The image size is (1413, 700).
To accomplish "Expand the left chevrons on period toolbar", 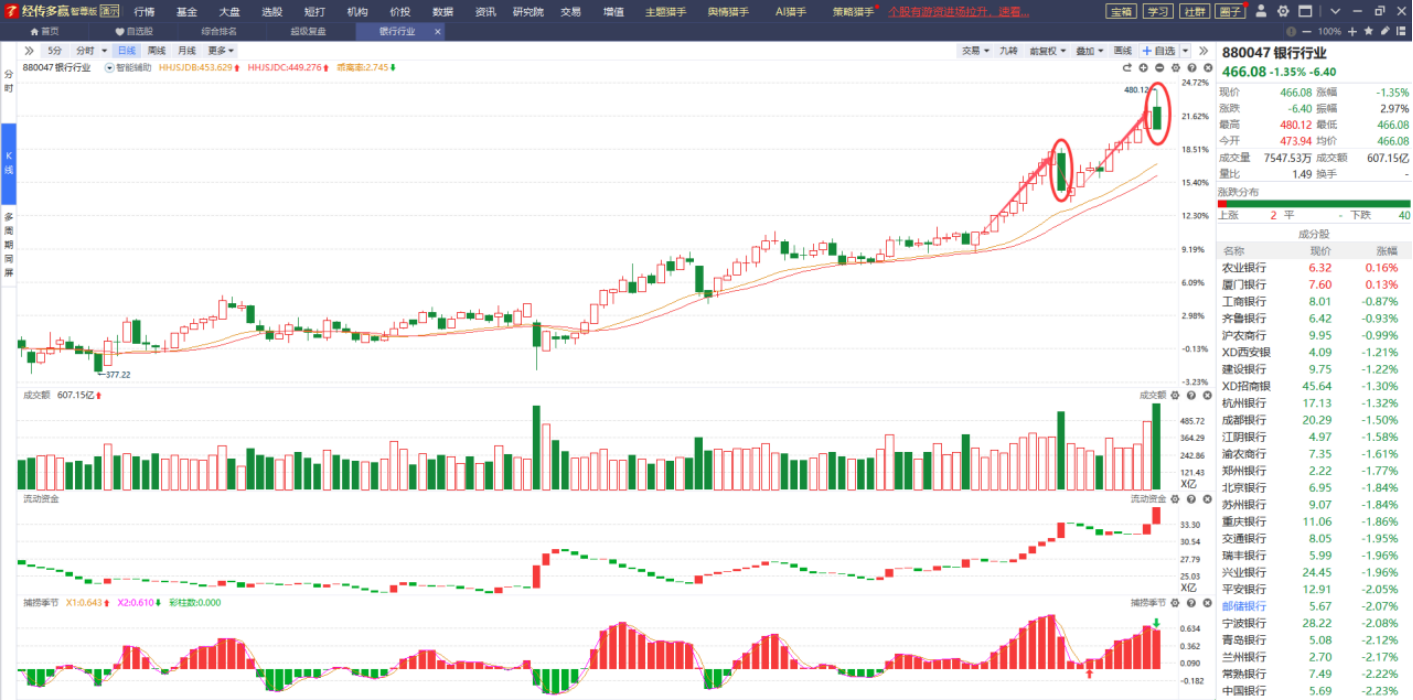I will click(x=29, y=50).
